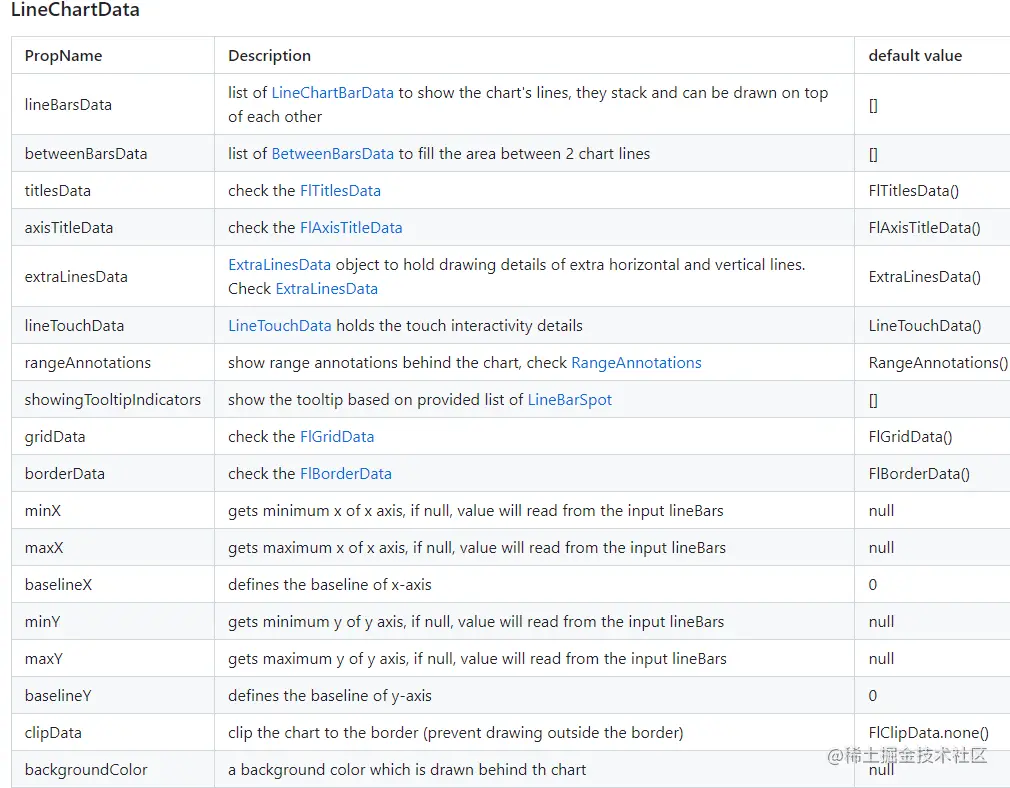Open the FlGridData link
1010x788 pixels.
tap(337, 437)
